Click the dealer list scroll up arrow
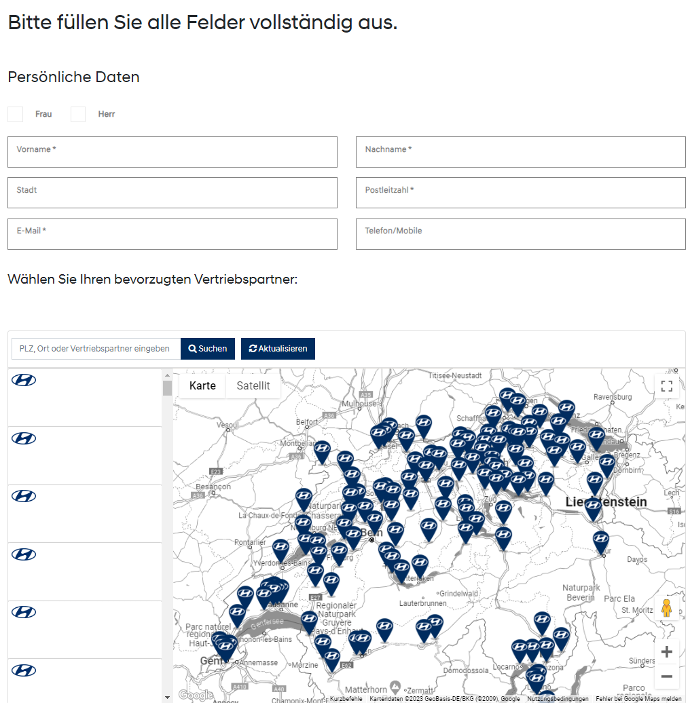 [167, 375]
